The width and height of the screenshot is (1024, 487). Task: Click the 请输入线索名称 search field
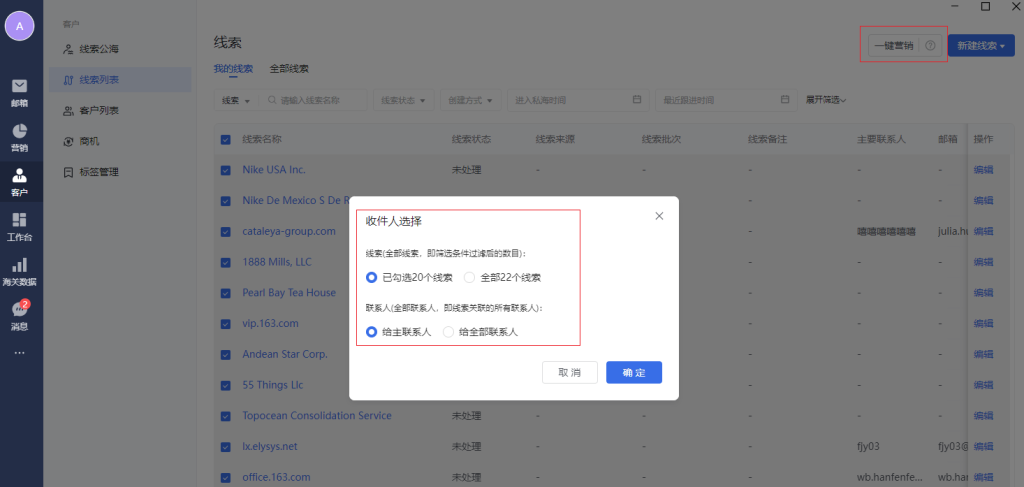pyautogui.click(x=320, y=100)
